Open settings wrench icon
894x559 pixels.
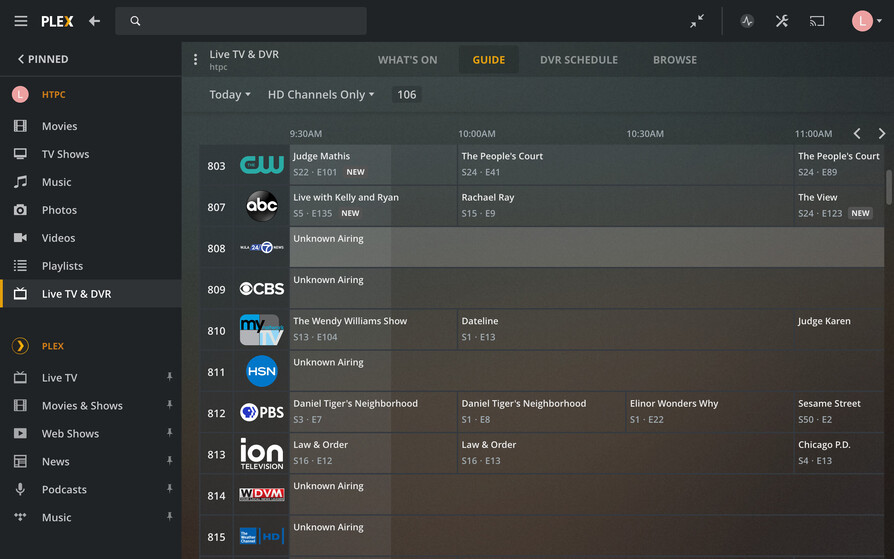pos(782,21)
